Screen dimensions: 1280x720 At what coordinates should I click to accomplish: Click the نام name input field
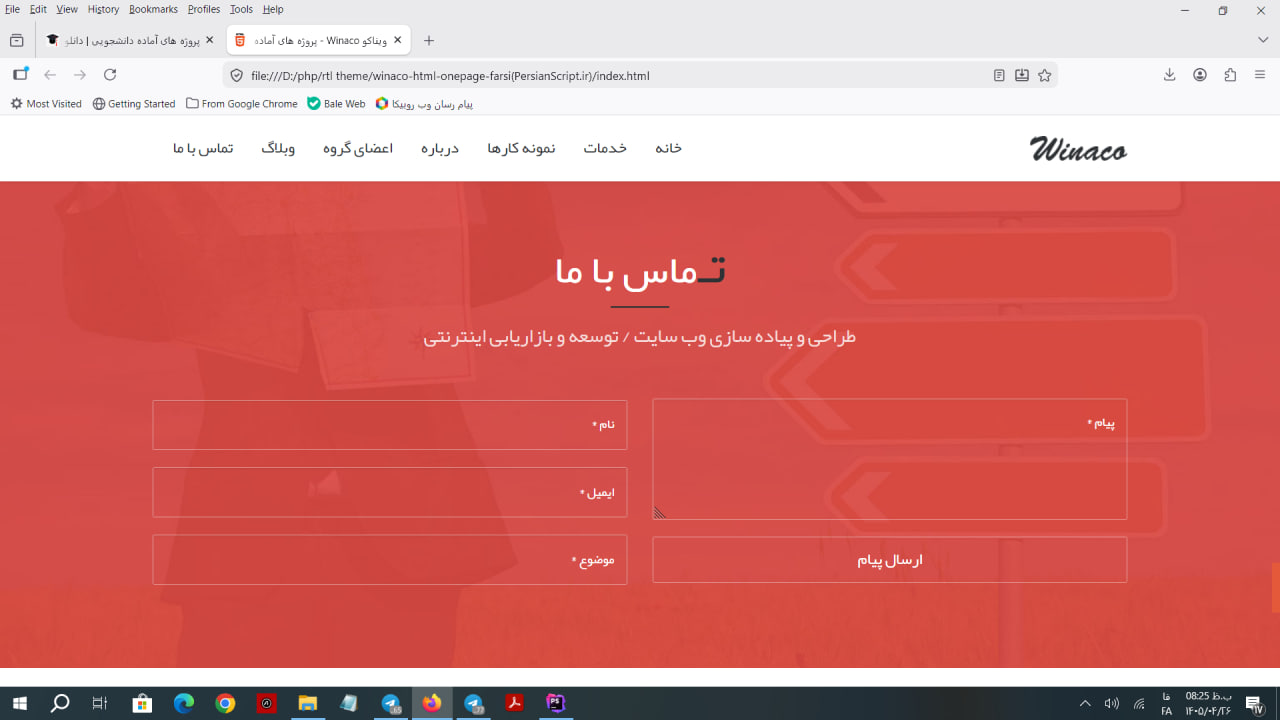pos(390,425)
